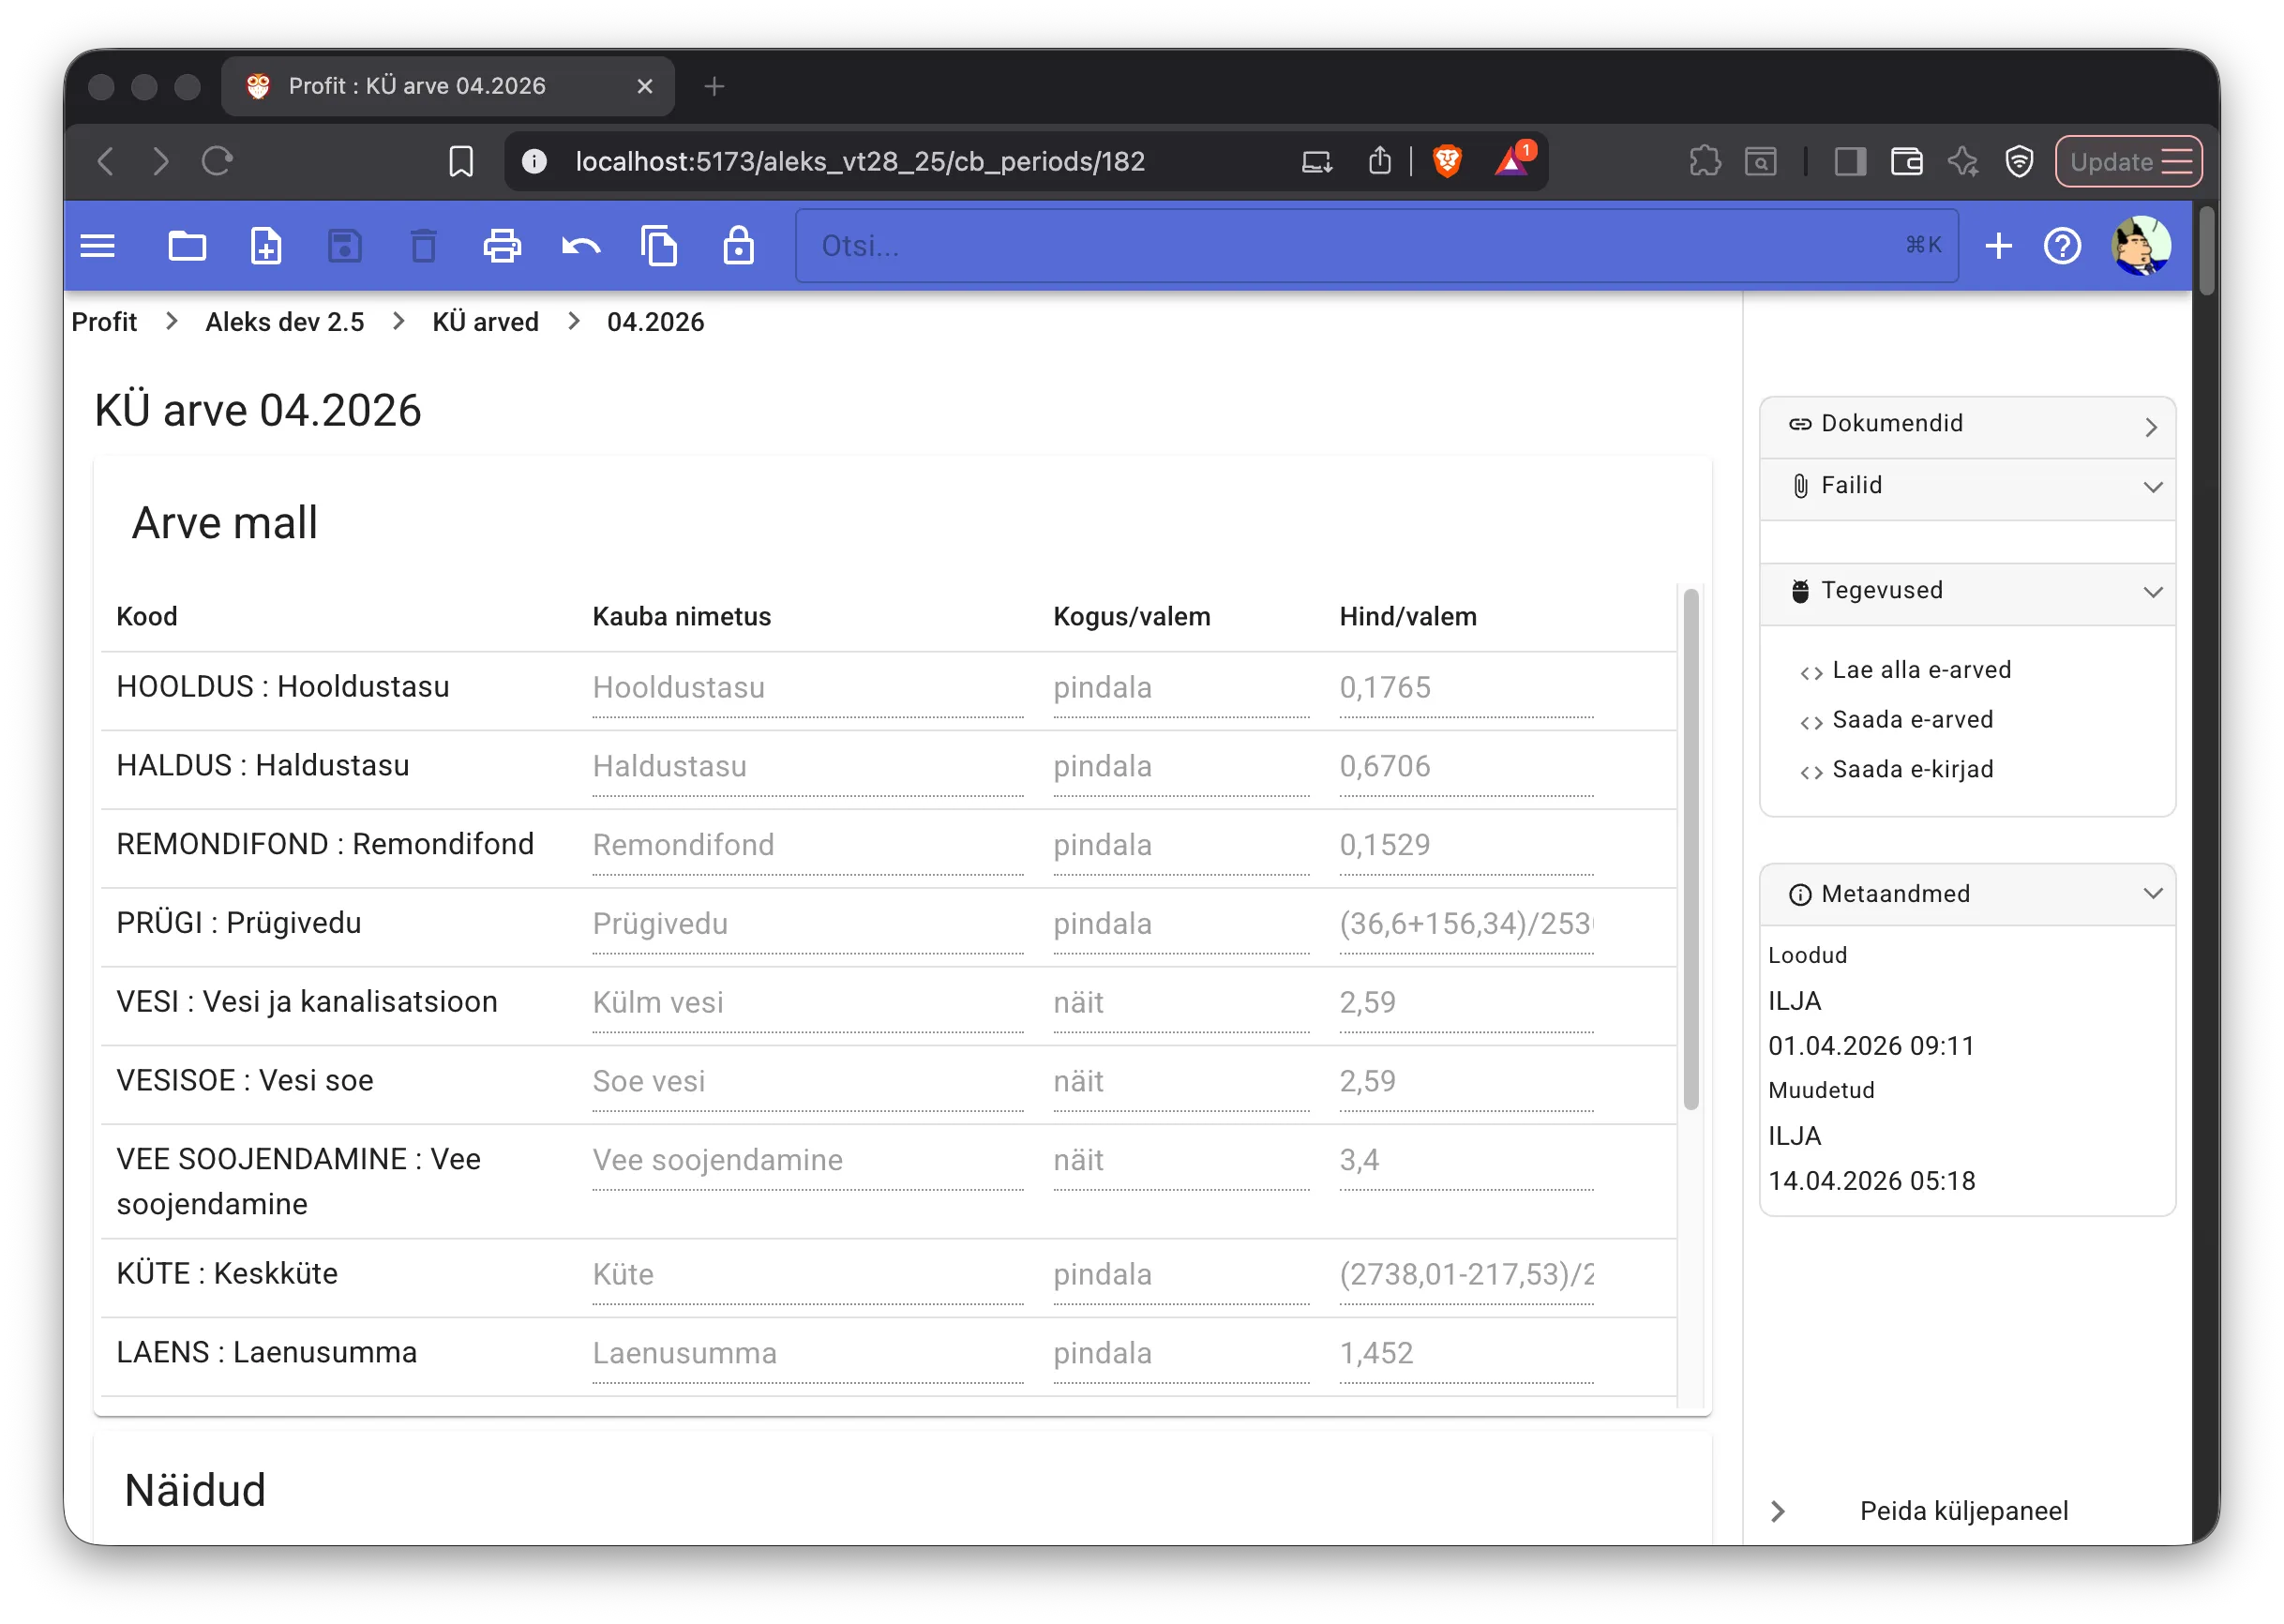2284x1624 pixels.
Task: Go to Profit breadcrumb
Action: click(x=104, y=322)
